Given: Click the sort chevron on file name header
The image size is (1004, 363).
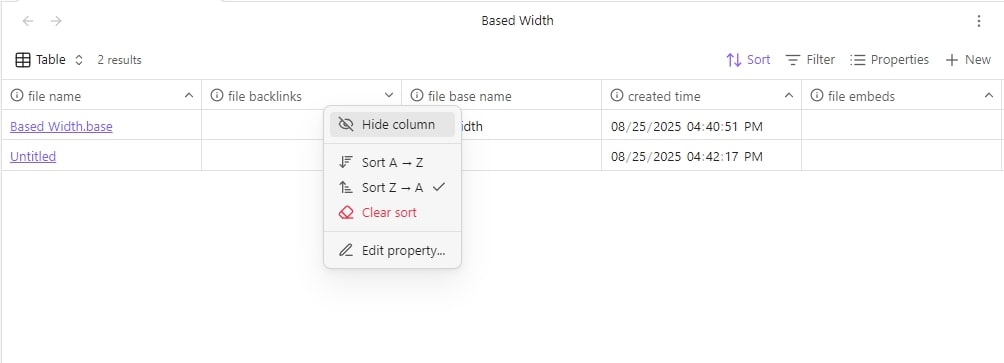Looking at the screenshot, I should [189, 95].
